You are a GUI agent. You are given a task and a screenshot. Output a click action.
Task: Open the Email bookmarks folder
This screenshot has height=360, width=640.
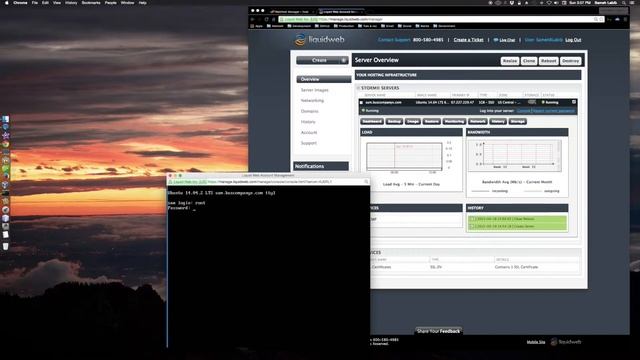(387, 26)
